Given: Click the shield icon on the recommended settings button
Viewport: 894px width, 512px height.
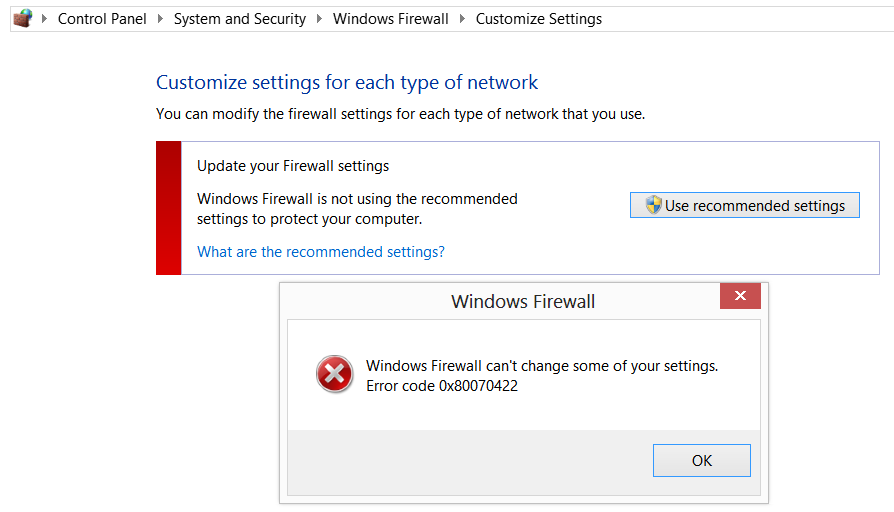Looking at the screenshot, I should pos(653,205).
